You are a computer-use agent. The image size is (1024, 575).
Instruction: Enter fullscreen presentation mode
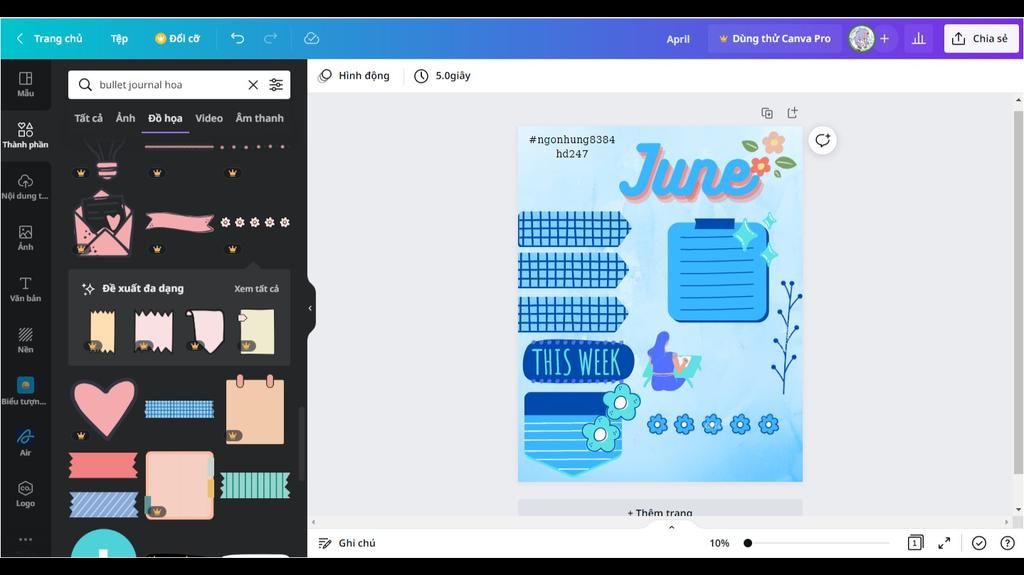click(x=944, y=543)
